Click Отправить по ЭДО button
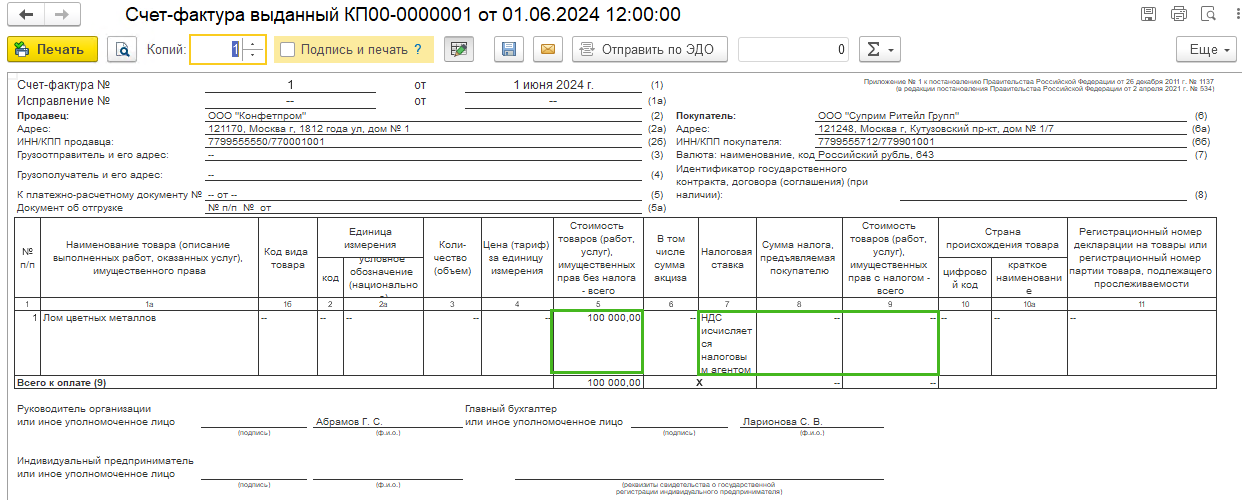1242x500 pixels. point(650,49)
